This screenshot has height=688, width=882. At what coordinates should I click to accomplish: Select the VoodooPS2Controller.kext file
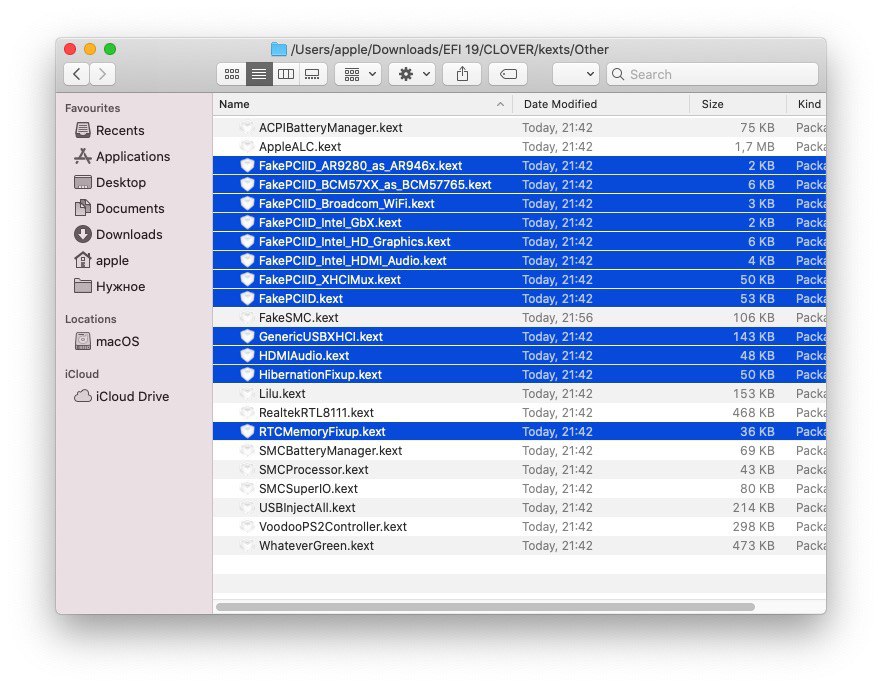519,527
